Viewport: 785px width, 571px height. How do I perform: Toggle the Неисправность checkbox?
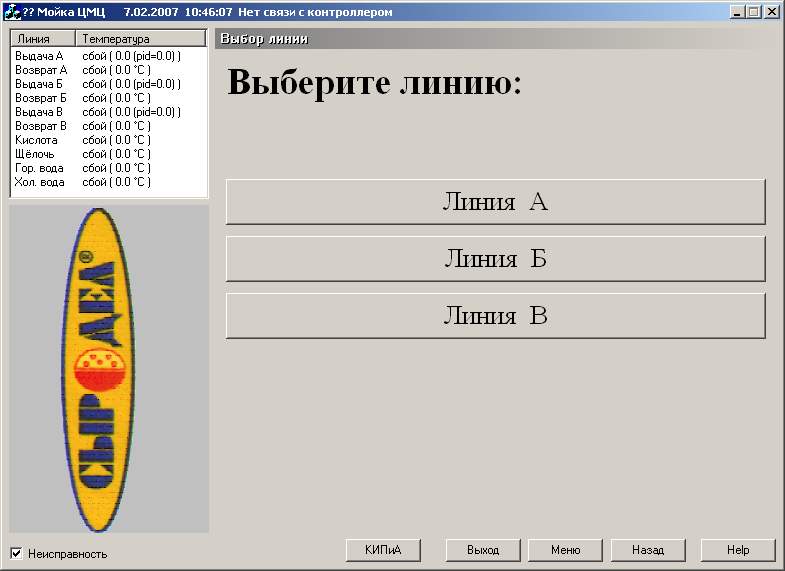coord(17,553)
